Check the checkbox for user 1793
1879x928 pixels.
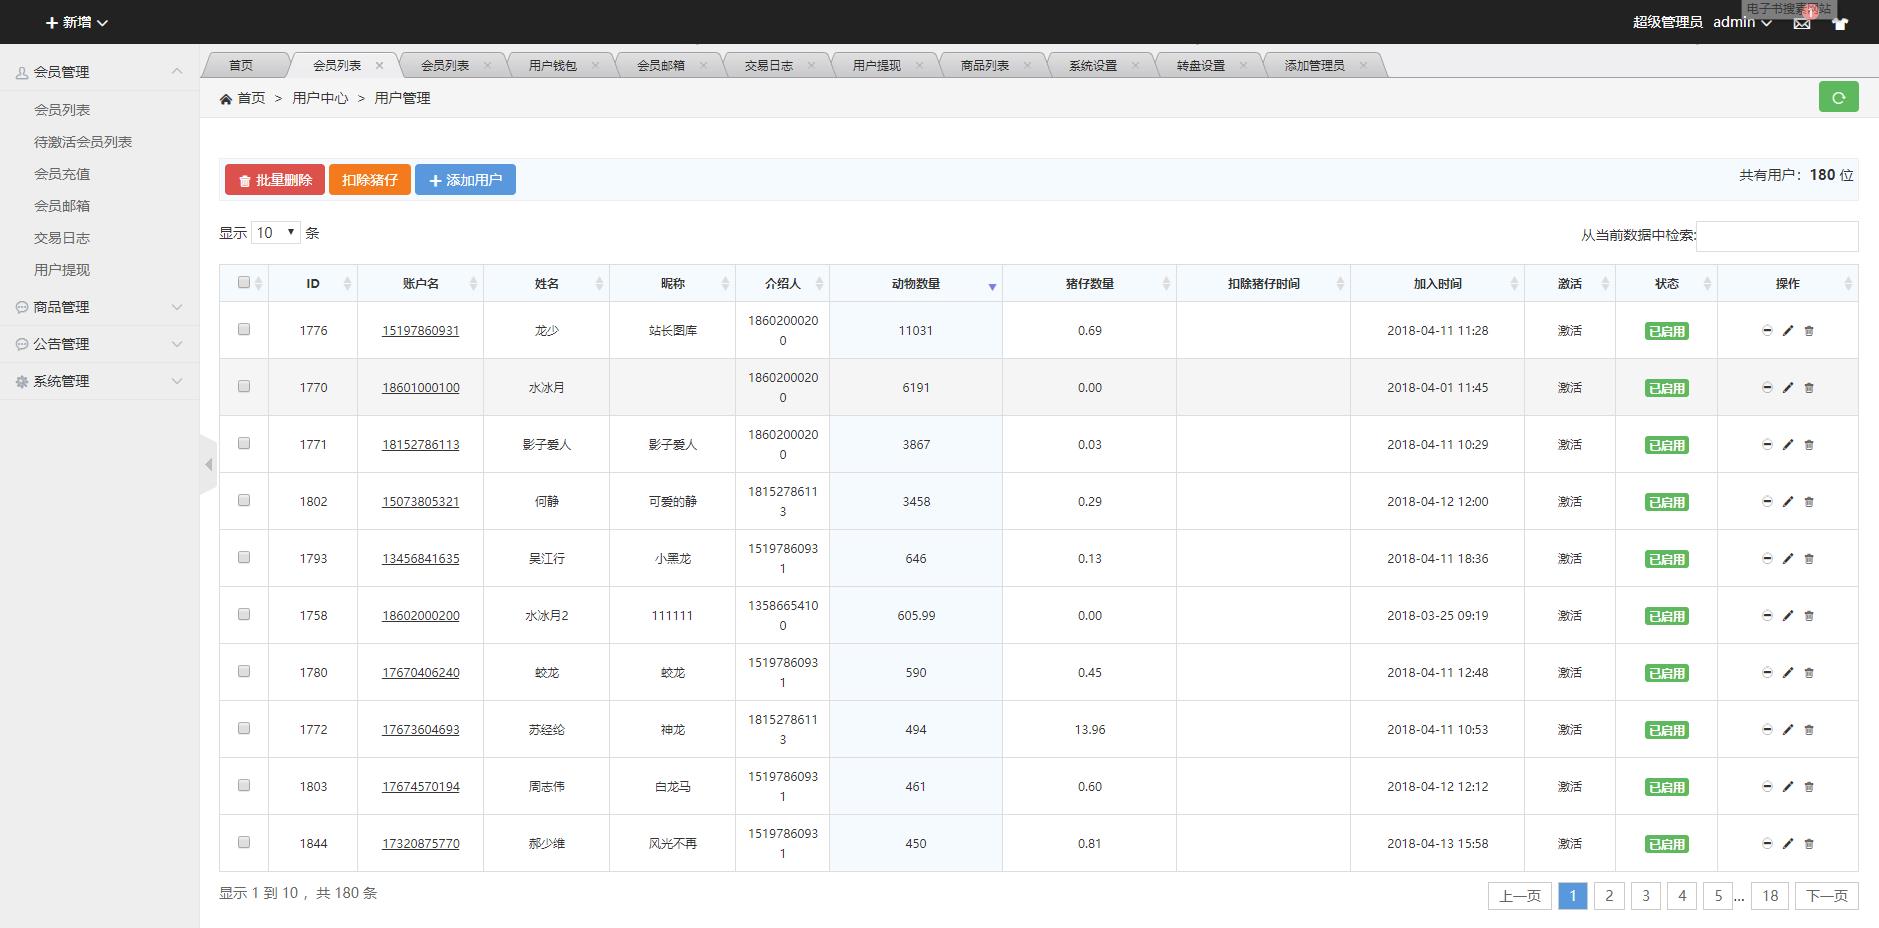pyautogui.click(x=244, y=557)
